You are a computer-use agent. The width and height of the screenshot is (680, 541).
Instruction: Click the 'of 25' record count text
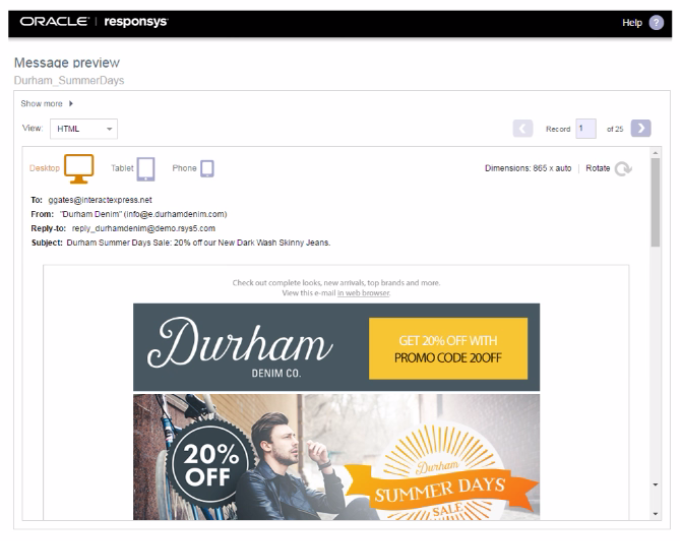[615, 129]
